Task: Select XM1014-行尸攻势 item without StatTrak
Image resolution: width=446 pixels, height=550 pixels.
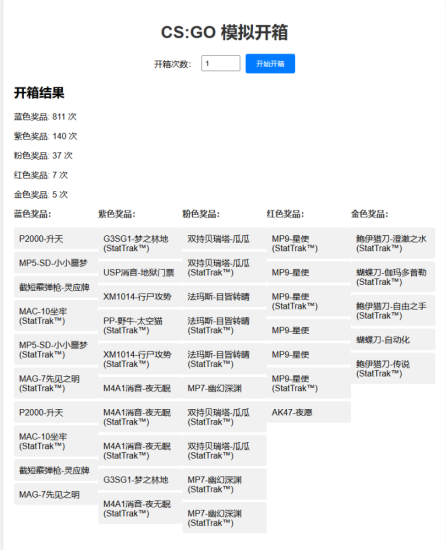Action: coord(140,297)
